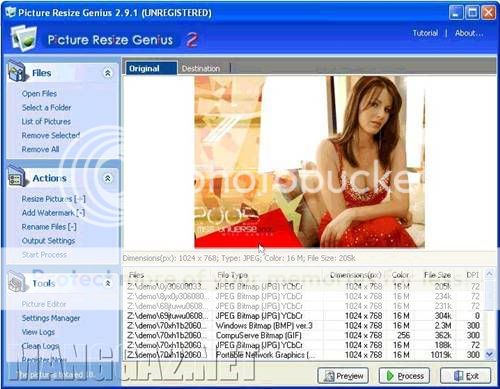
Task: Switch to the Original tab
Action: (151, 68)
